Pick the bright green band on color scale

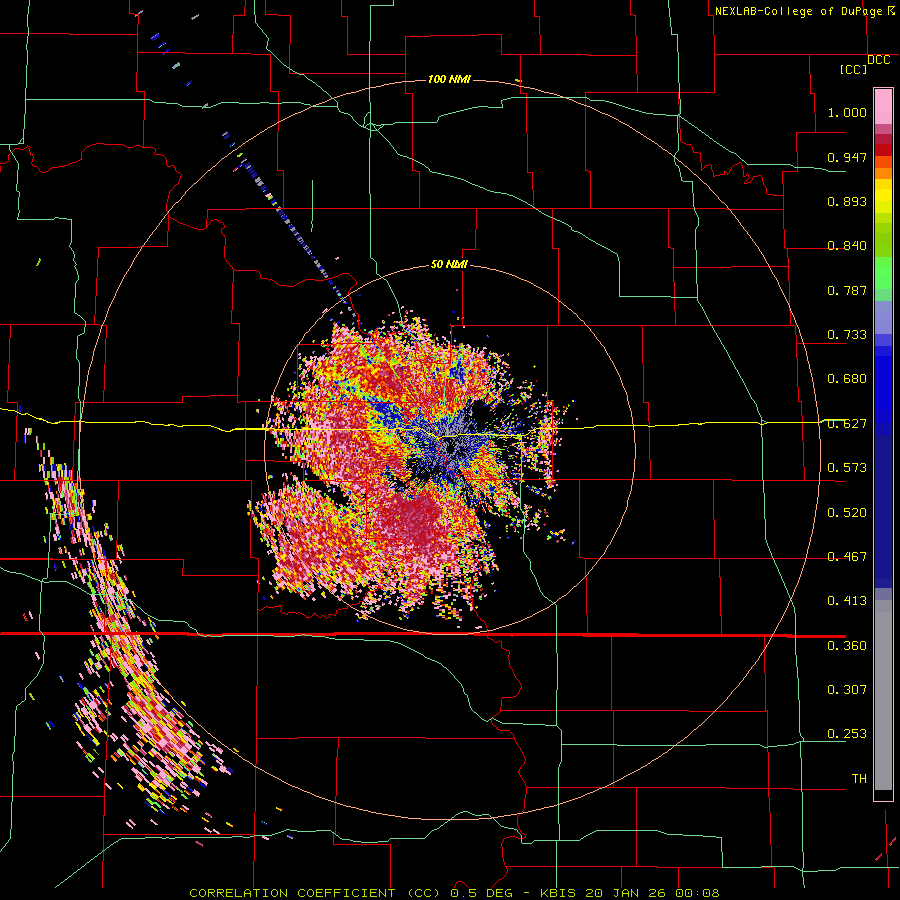pos(883,273)
